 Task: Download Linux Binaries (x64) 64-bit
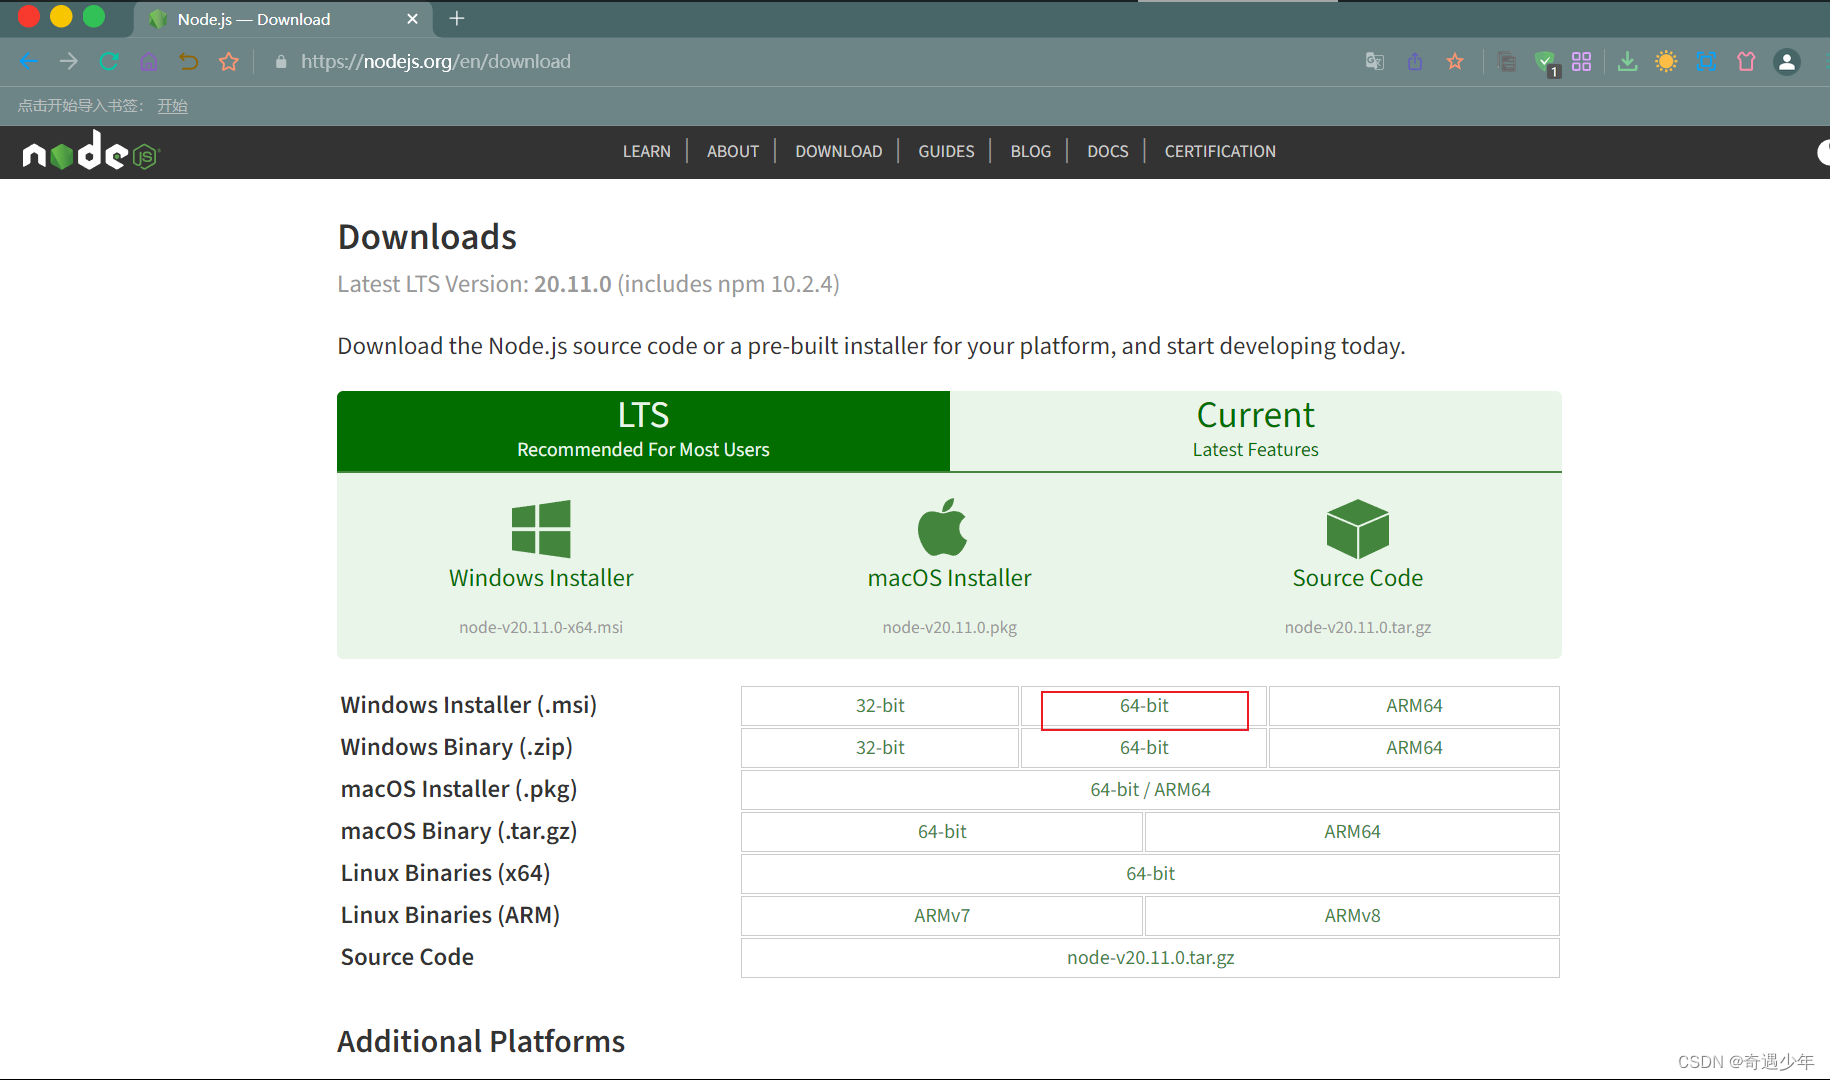pyautogui.click(x=1150, y=874)
